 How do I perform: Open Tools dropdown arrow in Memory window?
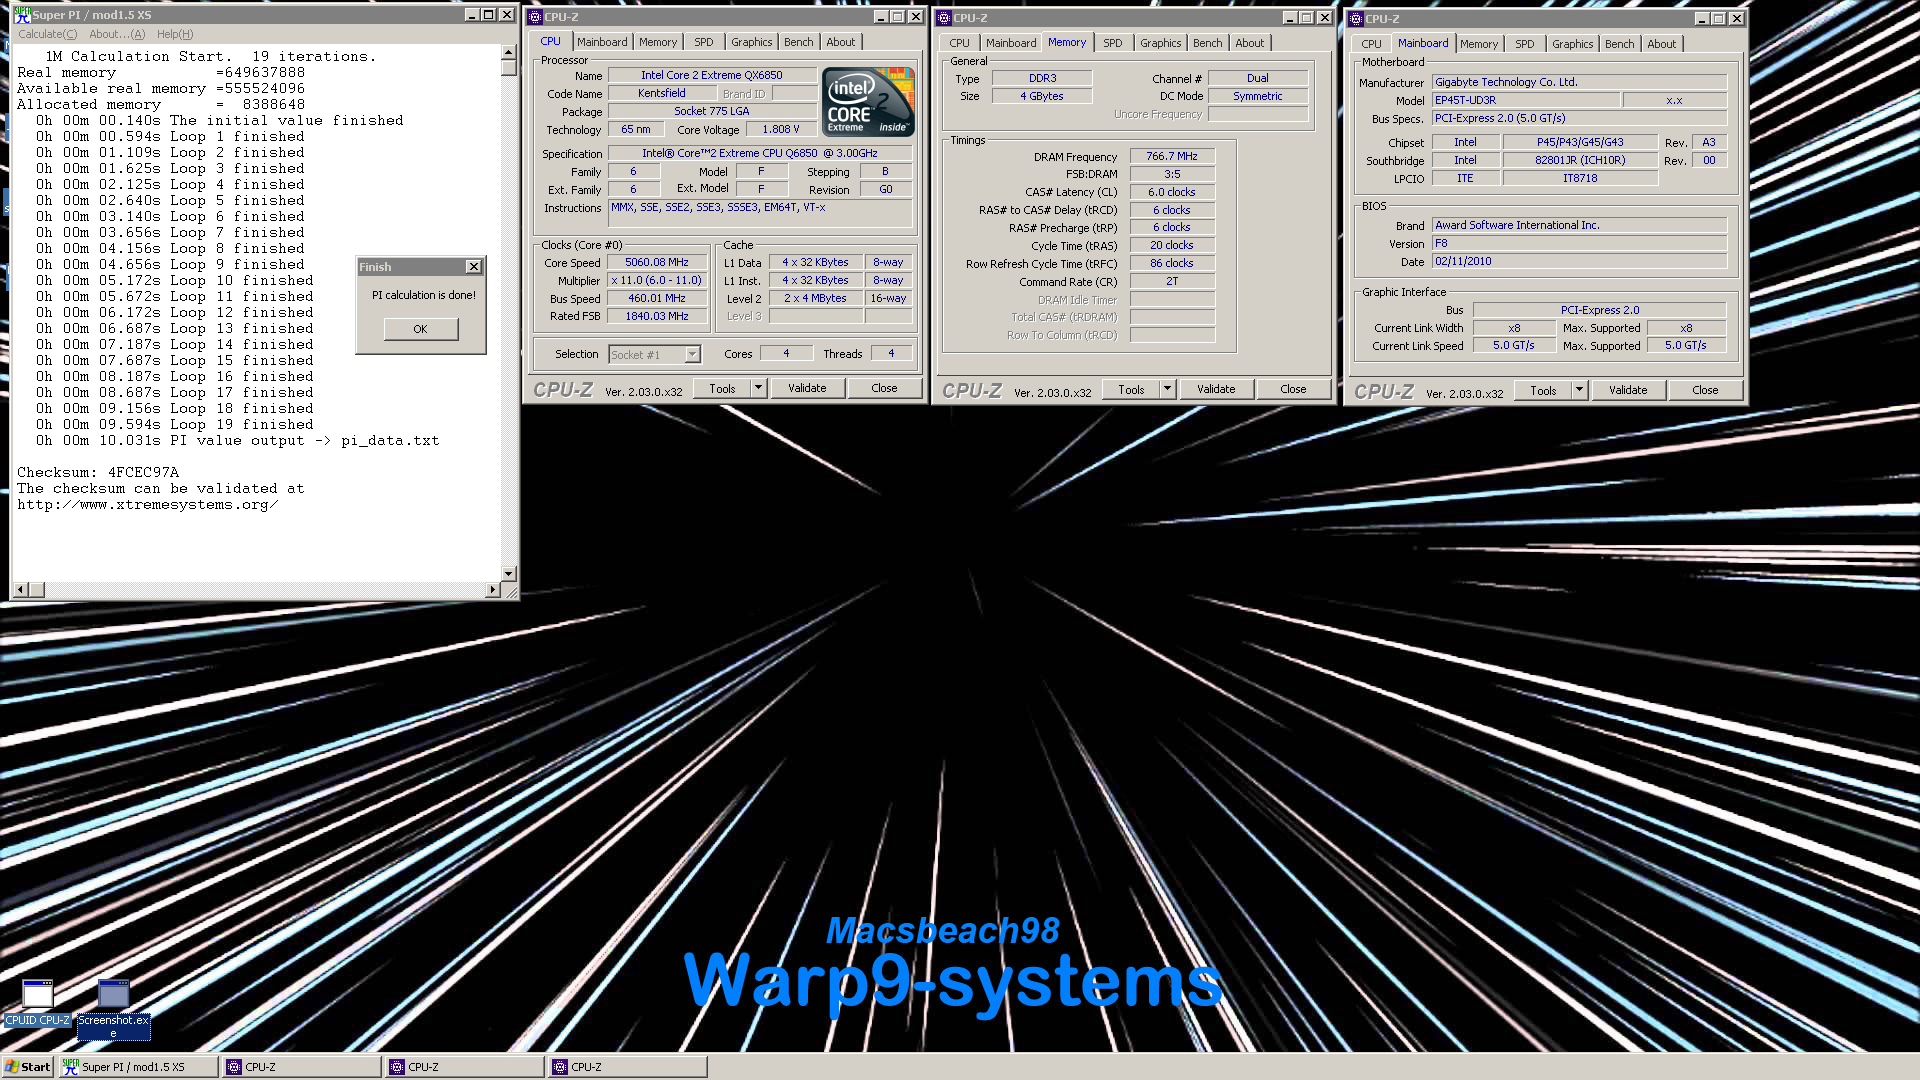click(1167, 389)
